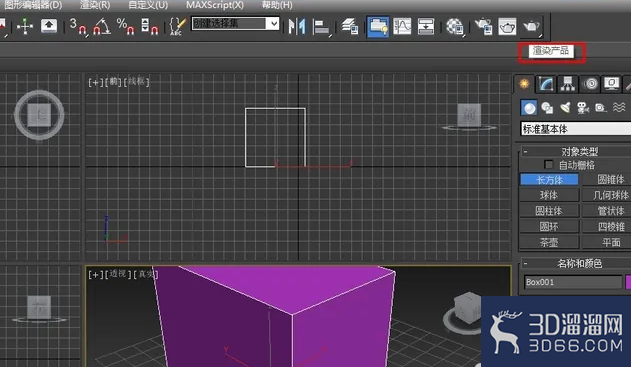This screenshot has width=631, height=367.
Task: Switch to the Display panel tab
Action: (x=612, y=84)
